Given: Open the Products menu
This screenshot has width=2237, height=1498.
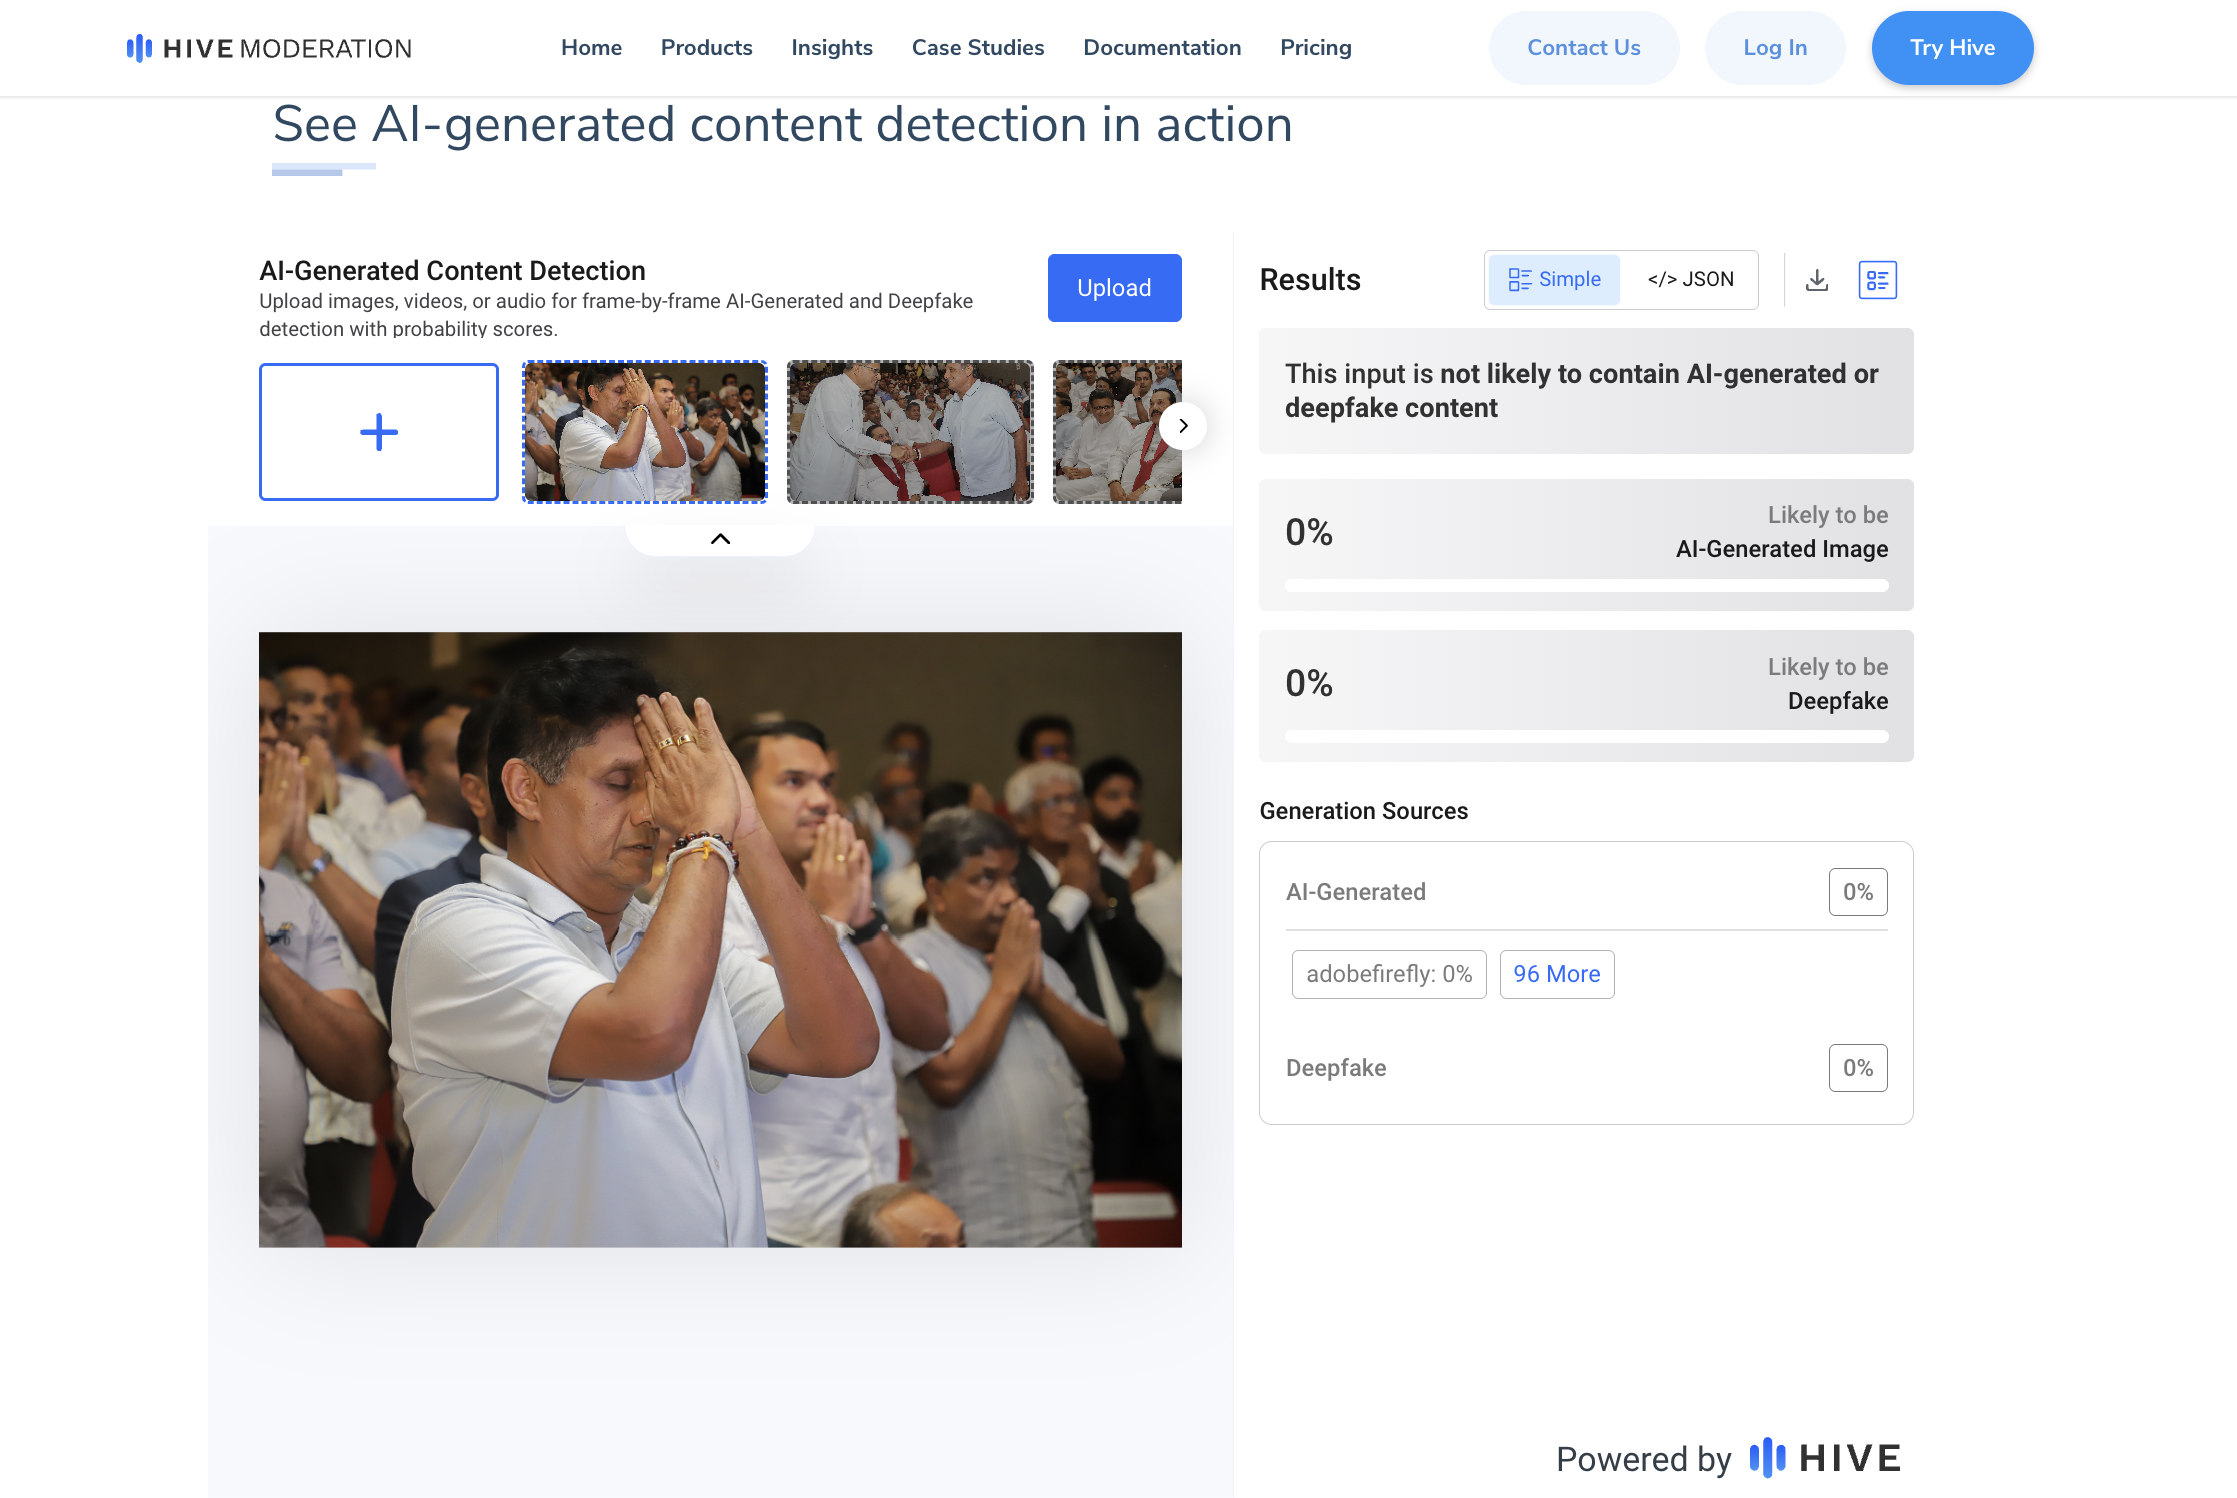Looking at the screenshot, I should (706, 48).
